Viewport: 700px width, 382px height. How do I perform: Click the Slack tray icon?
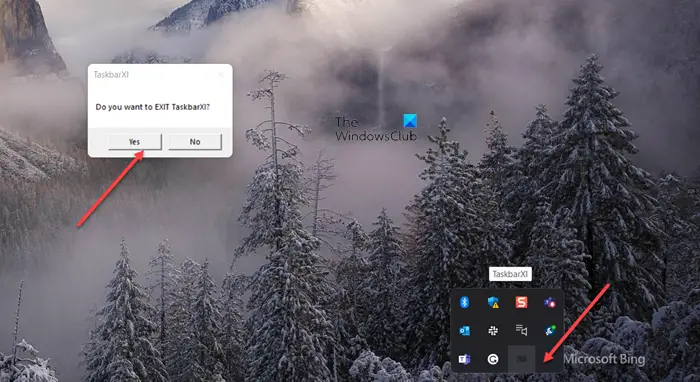[493, 331]
